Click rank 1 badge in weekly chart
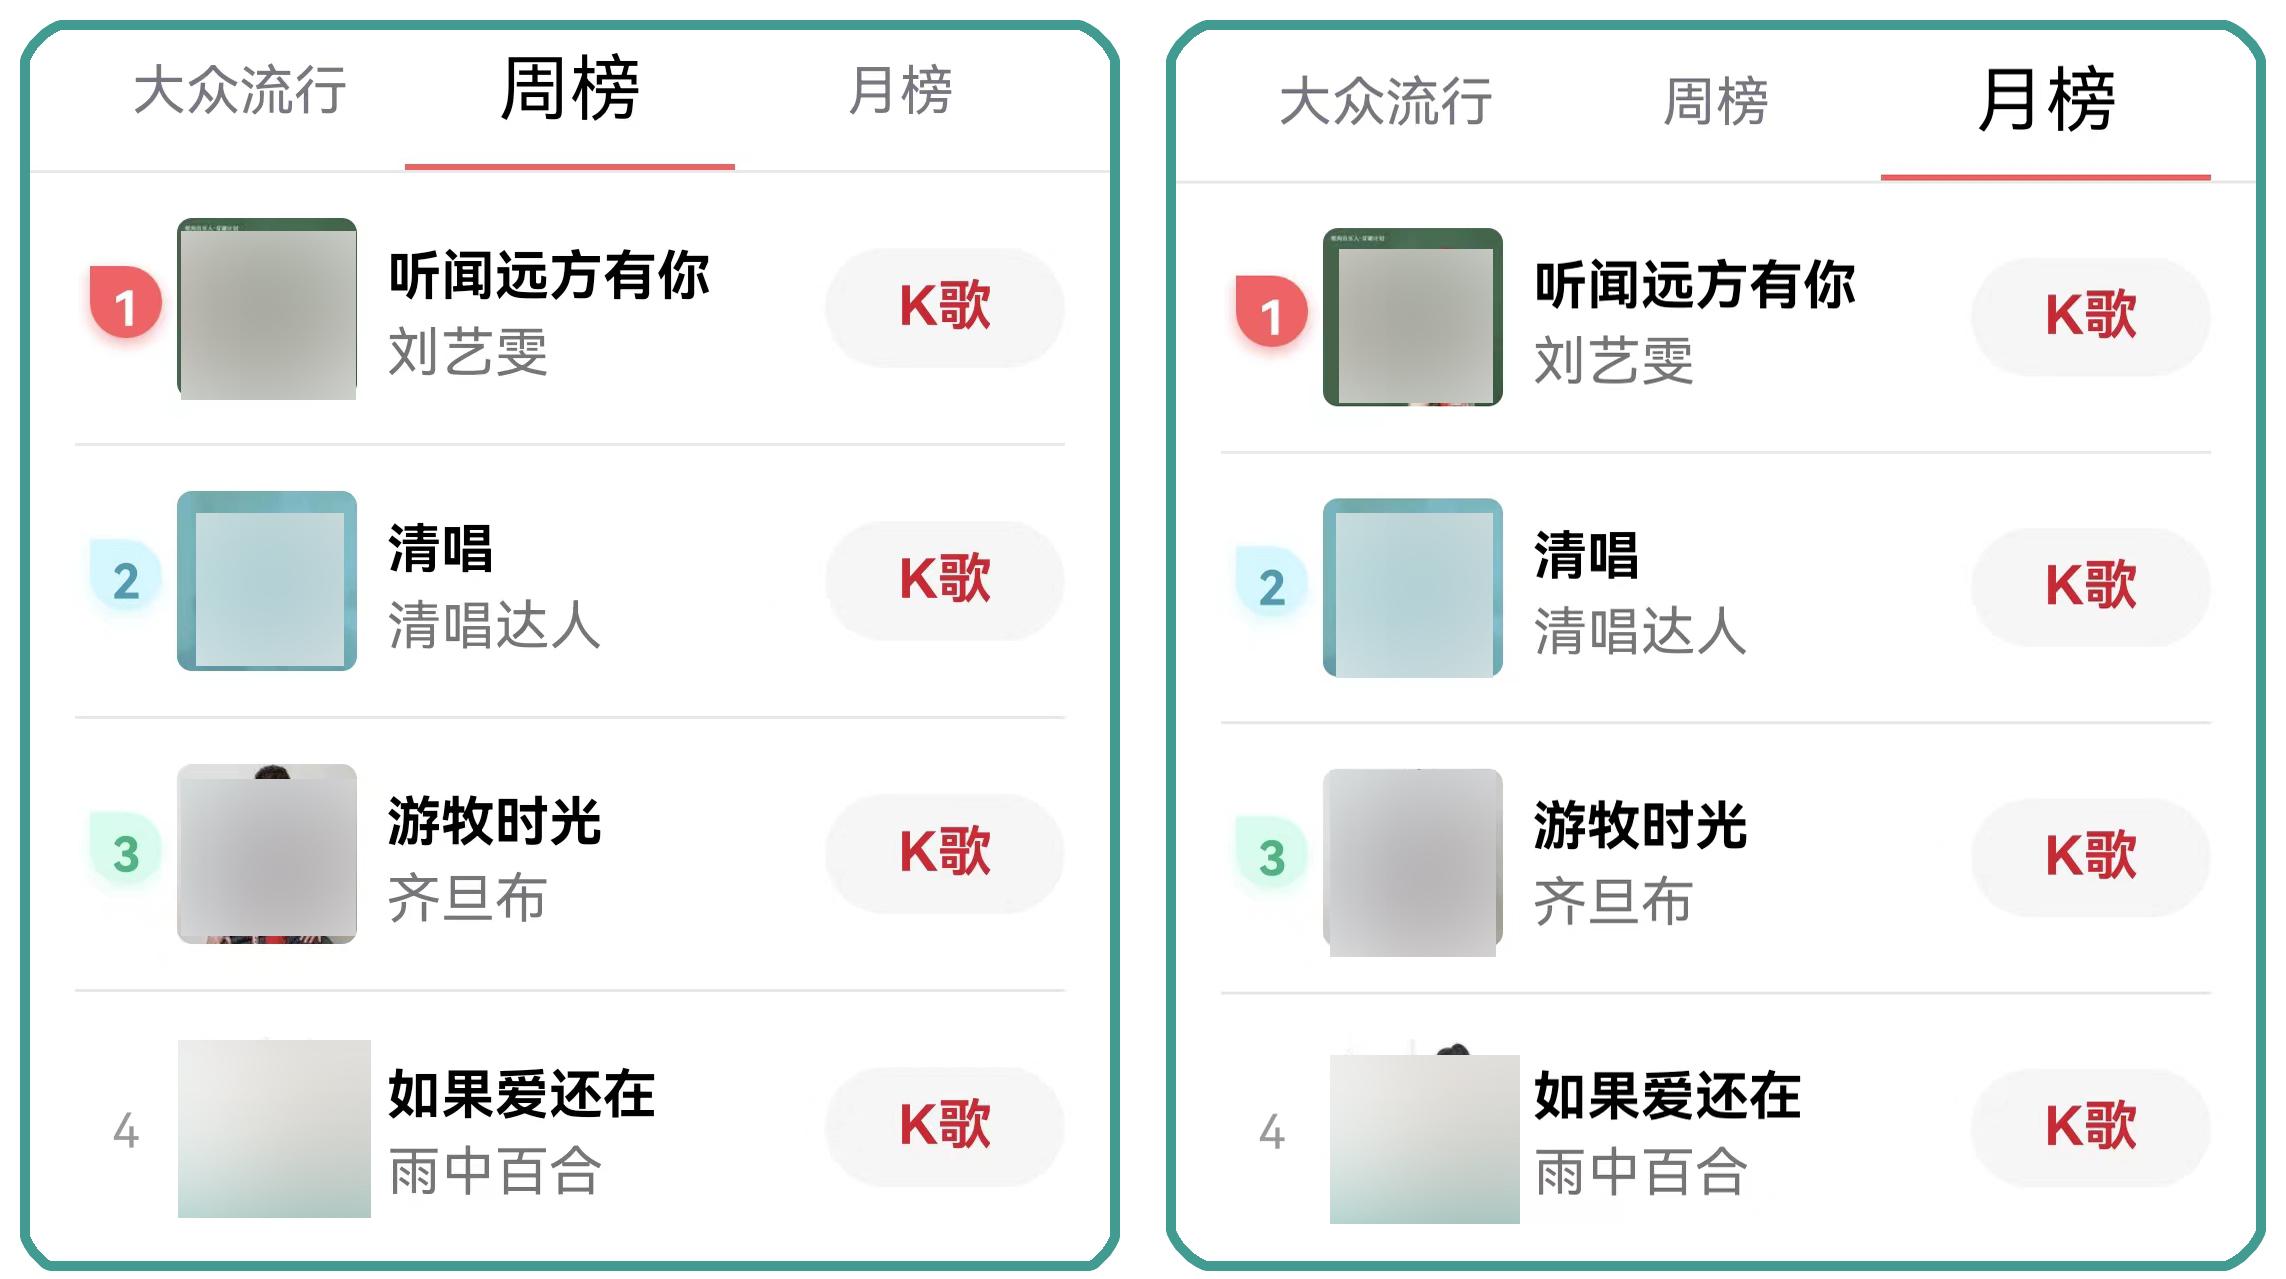The image size is (2286, 1279). (125, 302)
